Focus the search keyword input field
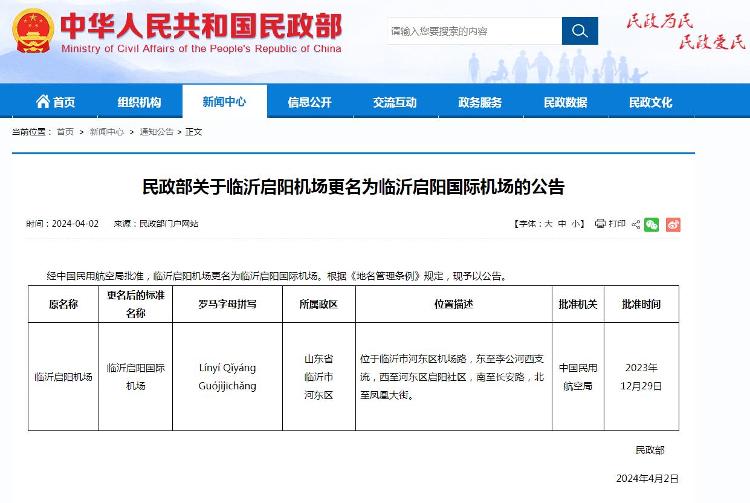 coord(472,31)
